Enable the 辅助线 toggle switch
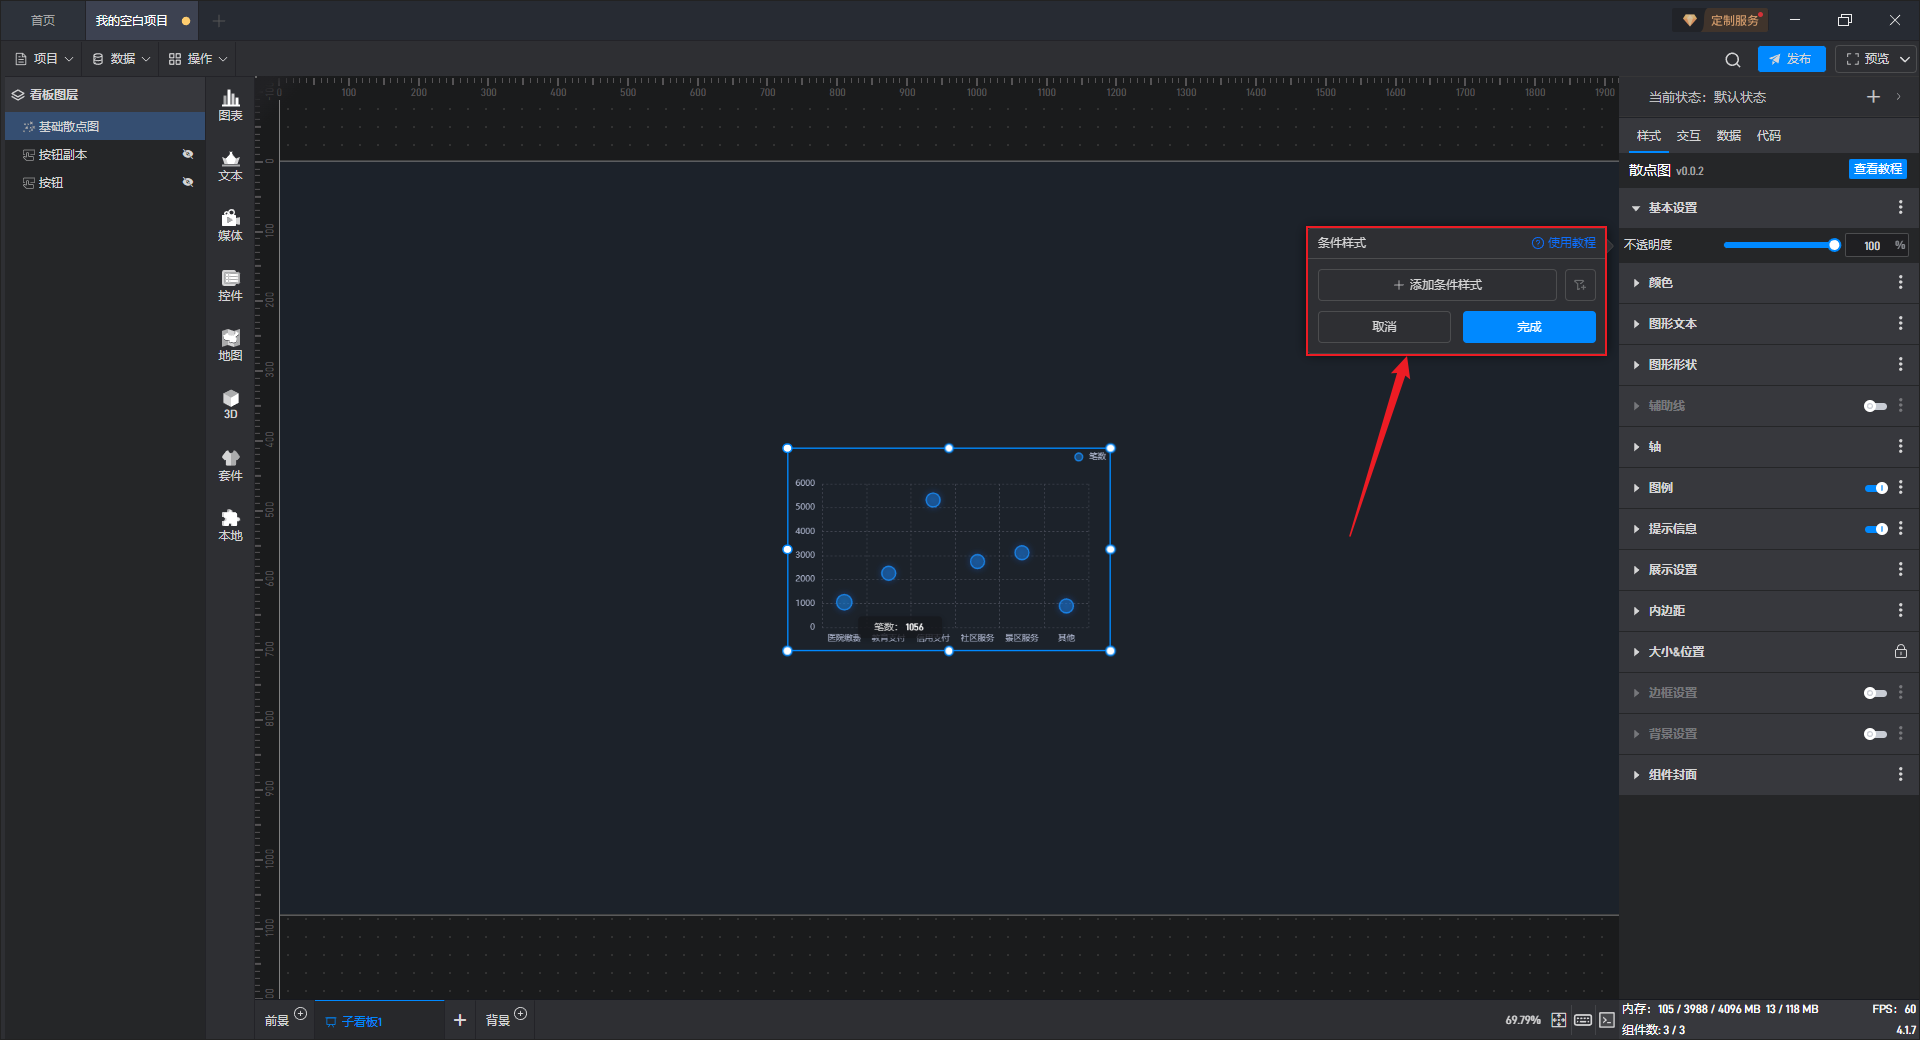 click(x=1875, y=406)
